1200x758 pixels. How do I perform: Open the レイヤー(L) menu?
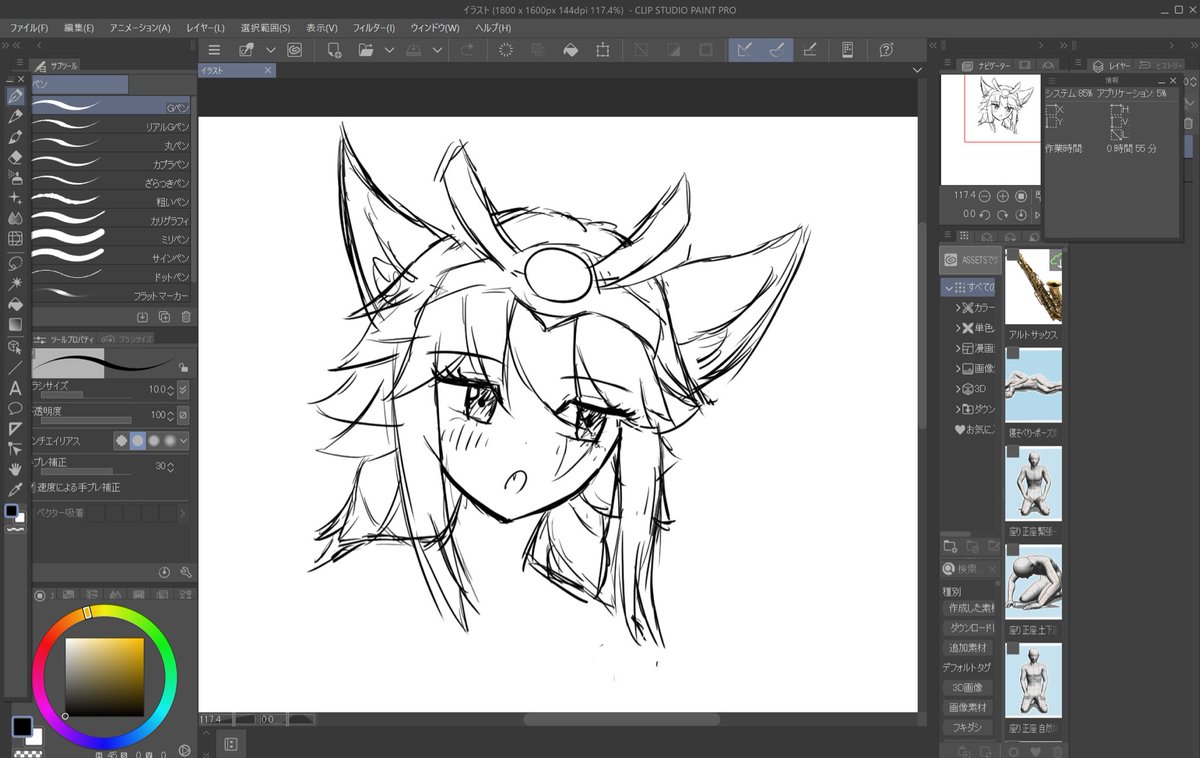205,28
